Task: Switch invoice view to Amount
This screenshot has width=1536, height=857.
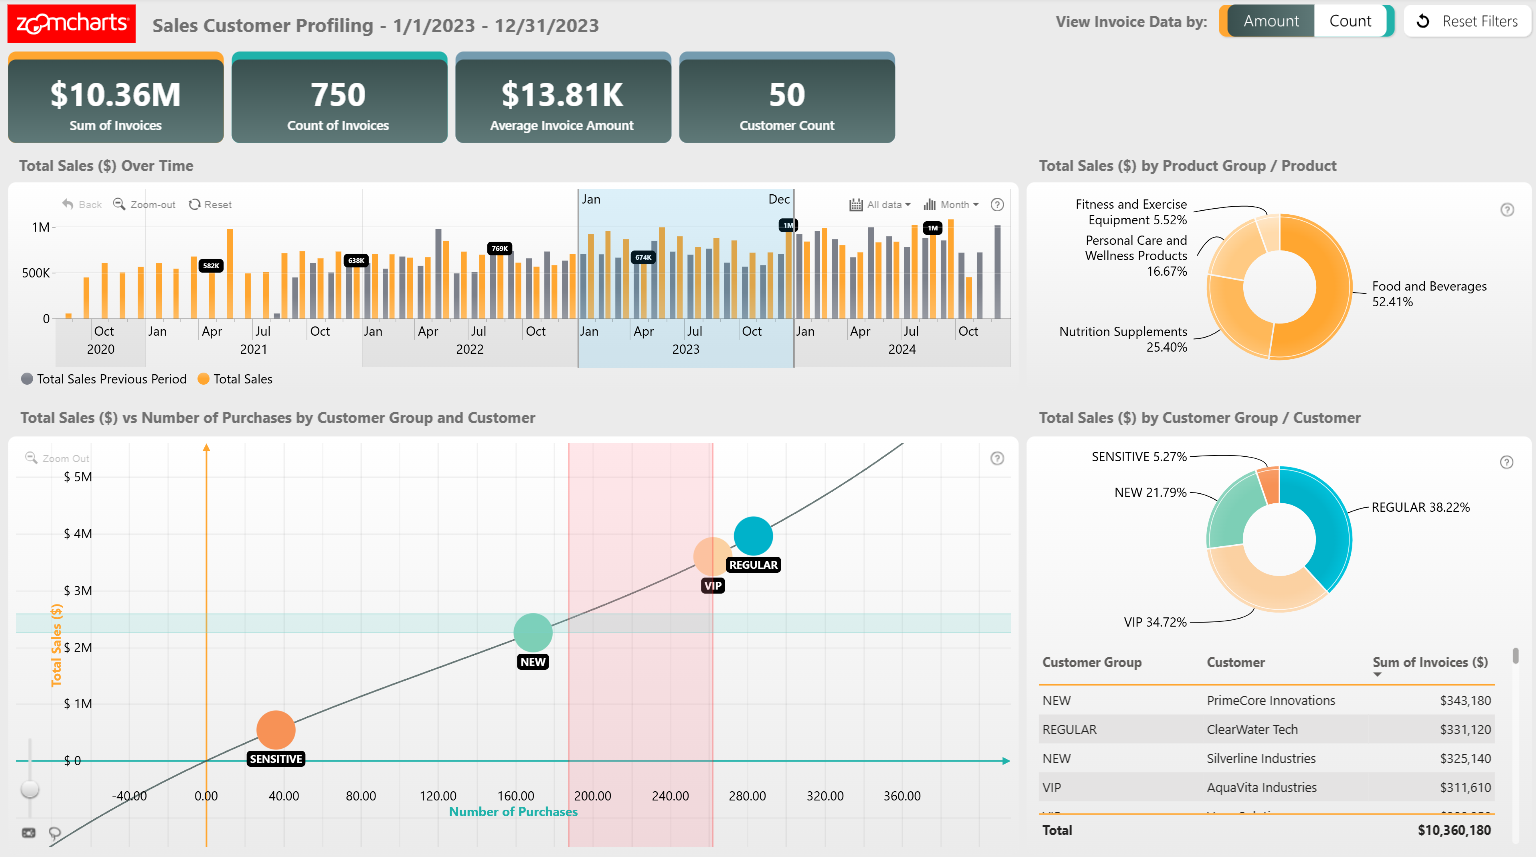Action: (1270, 21)
